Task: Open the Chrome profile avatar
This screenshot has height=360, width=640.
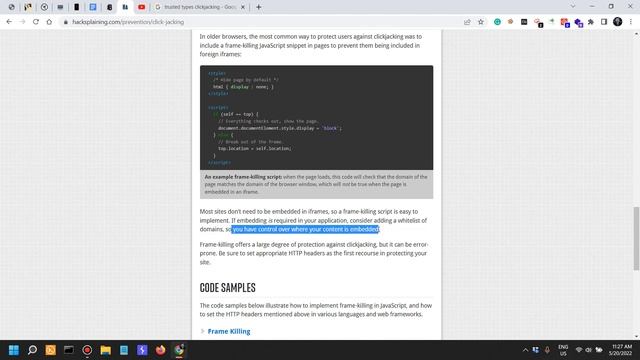Action: coord(618,22)
